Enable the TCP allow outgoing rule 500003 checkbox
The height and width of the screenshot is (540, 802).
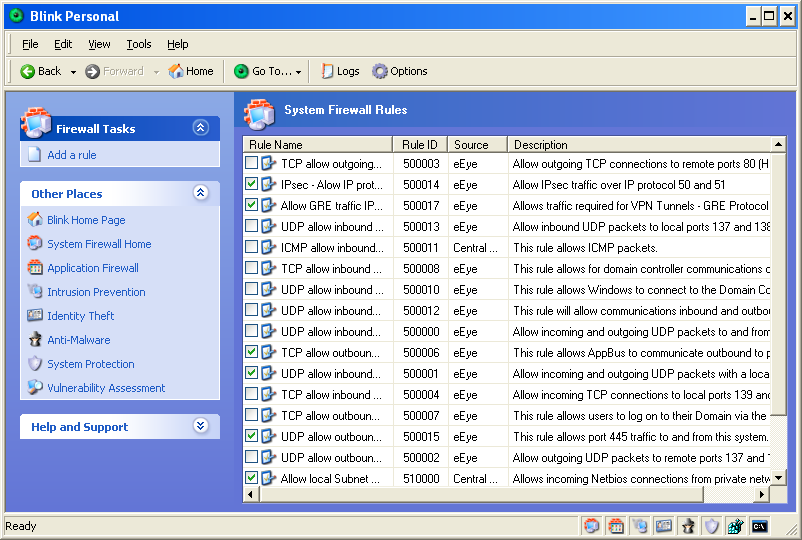click(251, 163)
